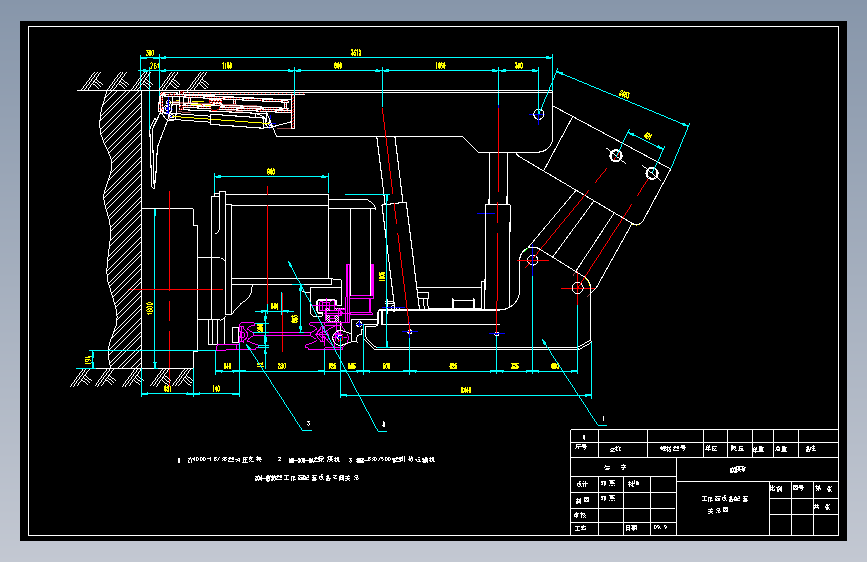Select callout number 1 leader label
The image size is (867, 562).
pos(603,419)
